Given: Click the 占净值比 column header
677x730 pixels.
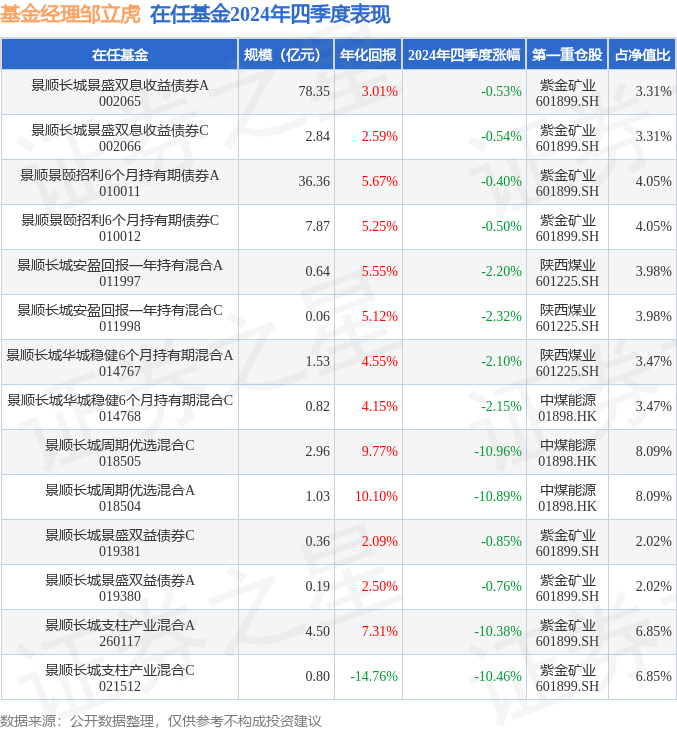Looking at the screenshot, I should tap(642, 54).
